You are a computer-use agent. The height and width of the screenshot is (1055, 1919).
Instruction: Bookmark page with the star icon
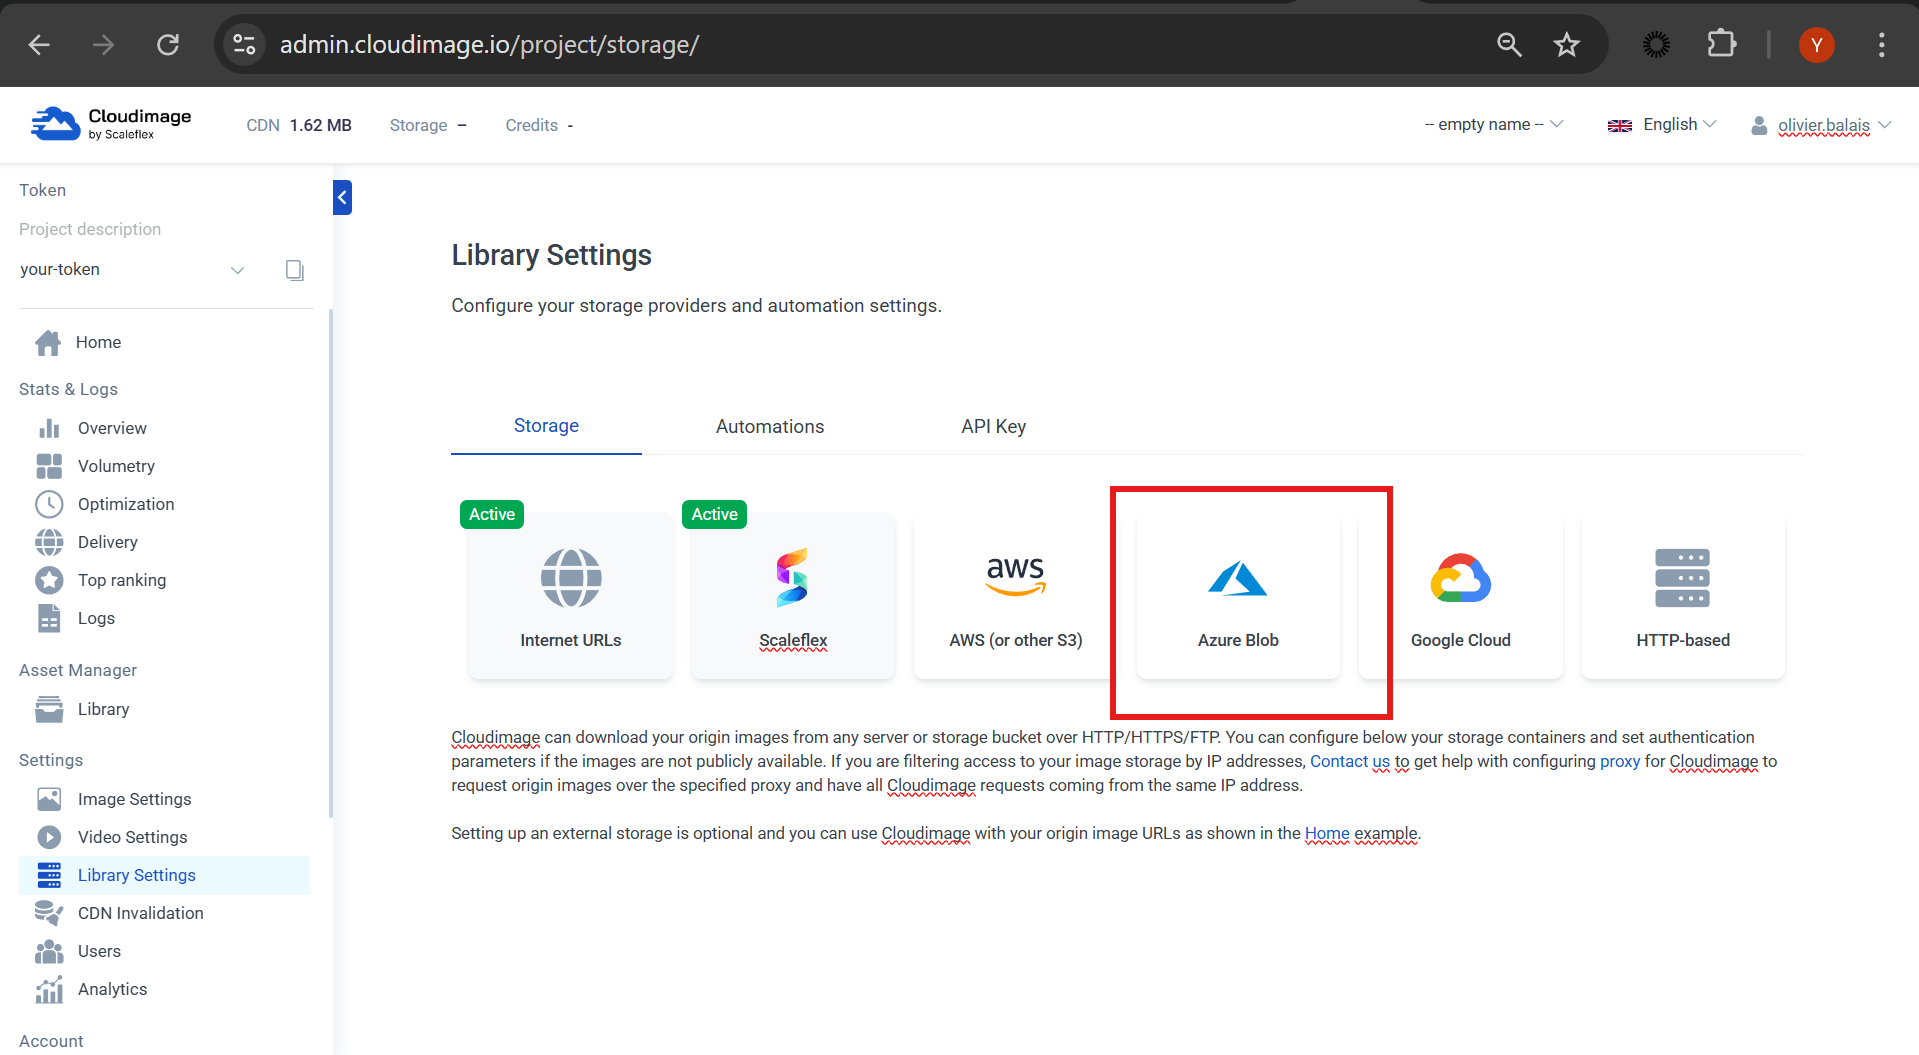click(1566, 45)
